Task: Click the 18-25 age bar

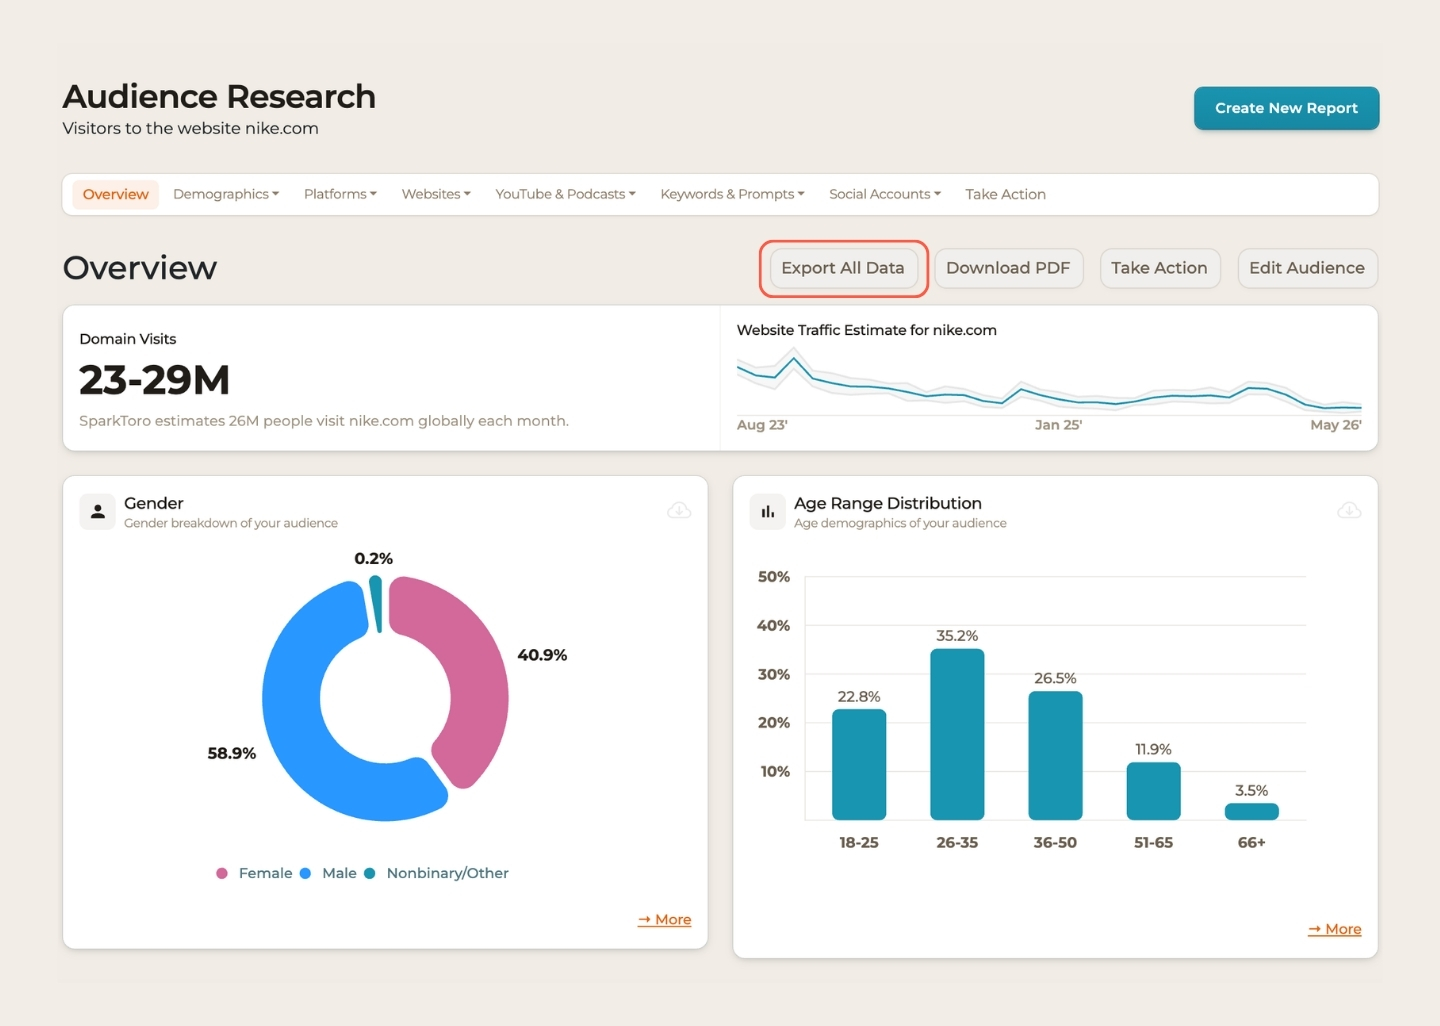Action: pyautogui.click(x=859, y=765)
